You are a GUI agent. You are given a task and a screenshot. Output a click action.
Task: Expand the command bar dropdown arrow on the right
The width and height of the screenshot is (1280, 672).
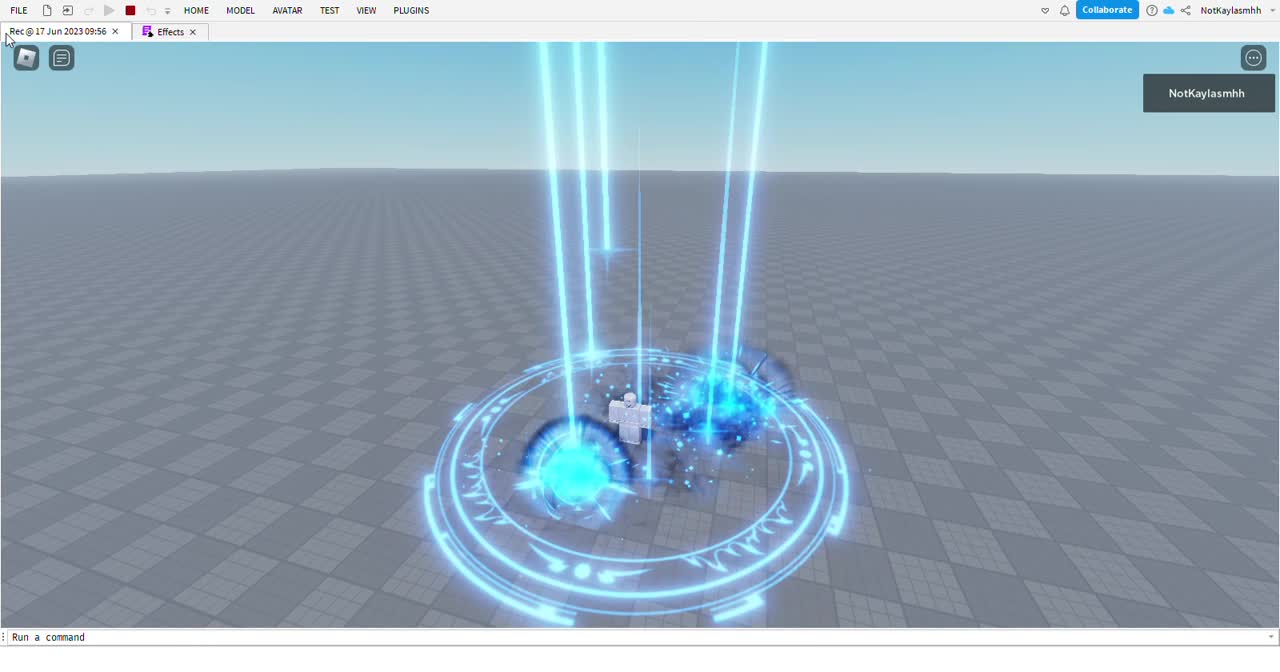pyautogui.click(x=1270, y=637)
